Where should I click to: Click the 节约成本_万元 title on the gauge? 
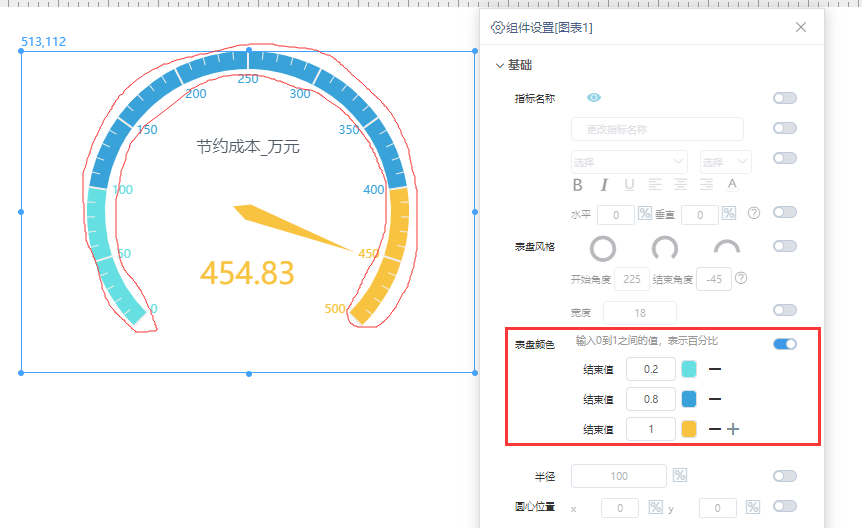click(x=248, y=146)
